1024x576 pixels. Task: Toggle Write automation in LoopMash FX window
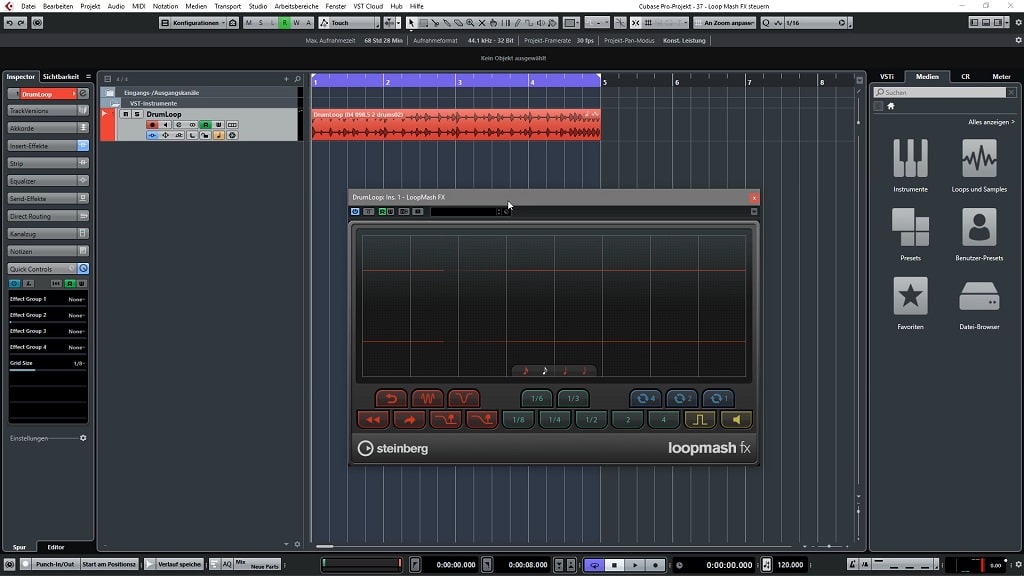pyautogui.click(x=391, y=212)
